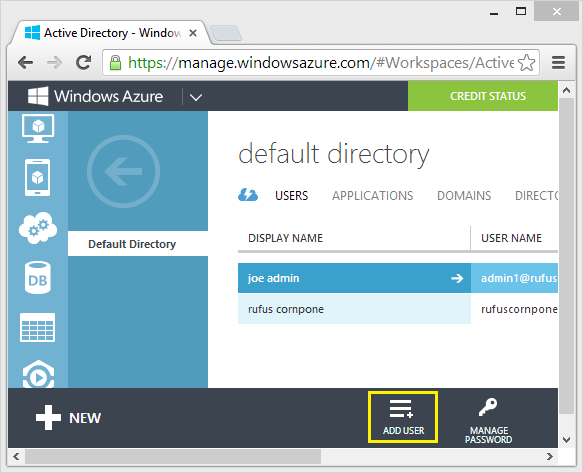This screenshot has height=473, width=583.
Task: Switch to DOMAINS tab
Action: [464, 196]
